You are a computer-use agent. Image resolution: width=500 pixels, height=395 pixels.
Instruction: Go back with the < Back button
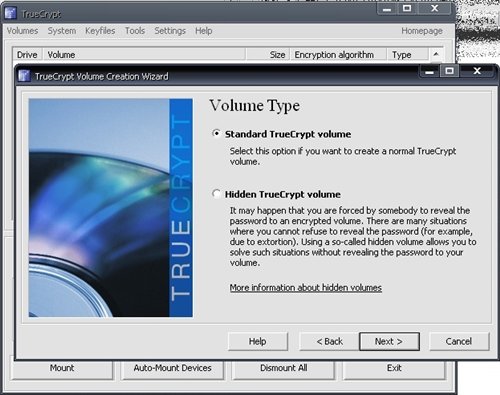(x=329, y=341)
